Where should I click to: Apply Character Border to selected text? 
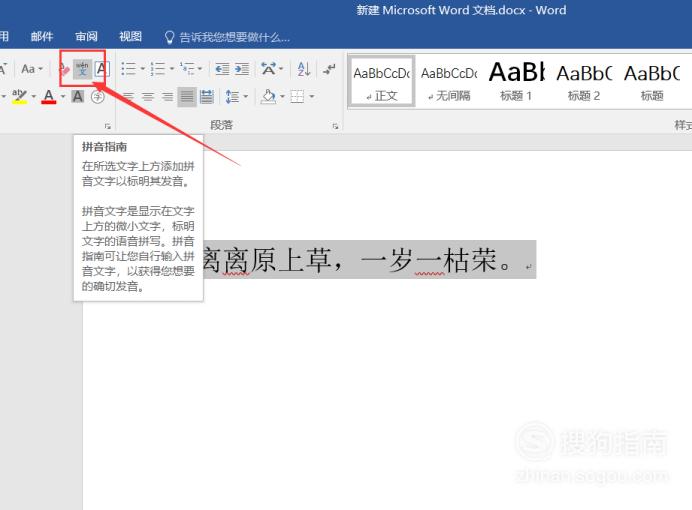(x=102, y=69)
